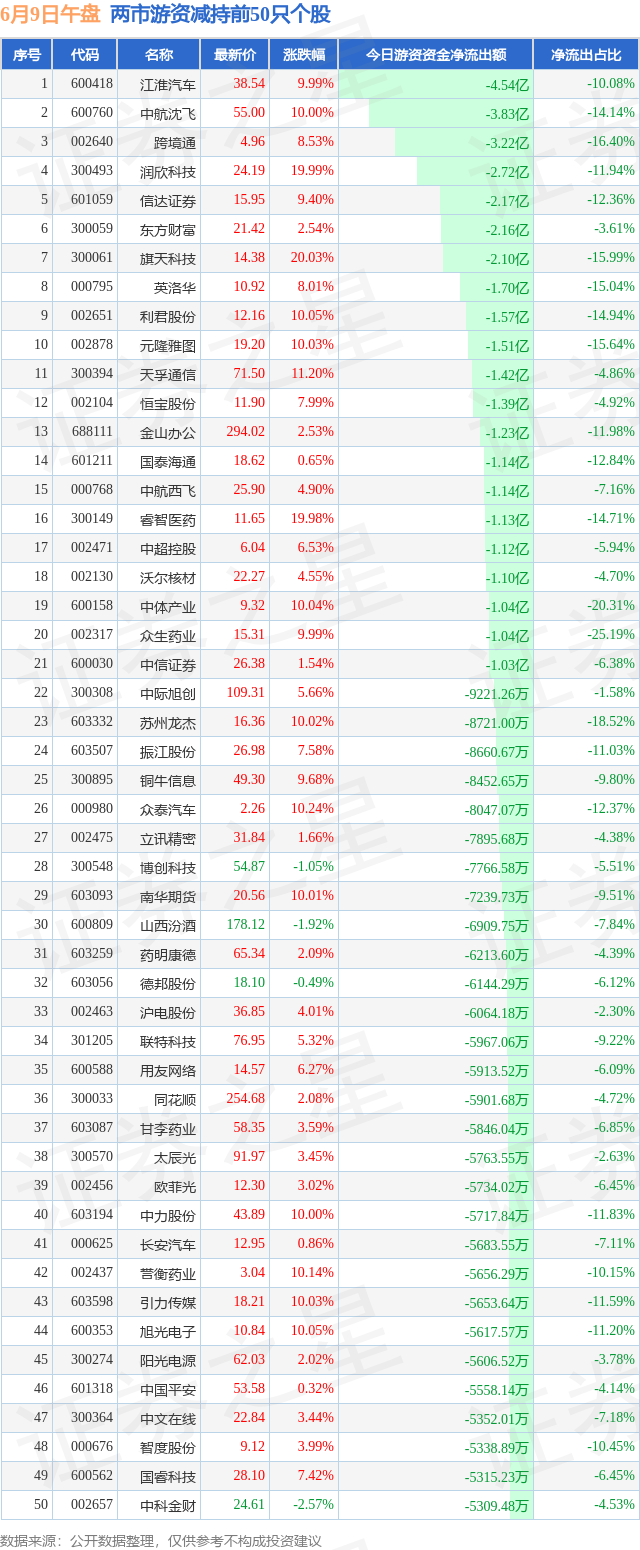
Task: Select the stock name 沃尔核材
Action: click(x=168, y=578)
